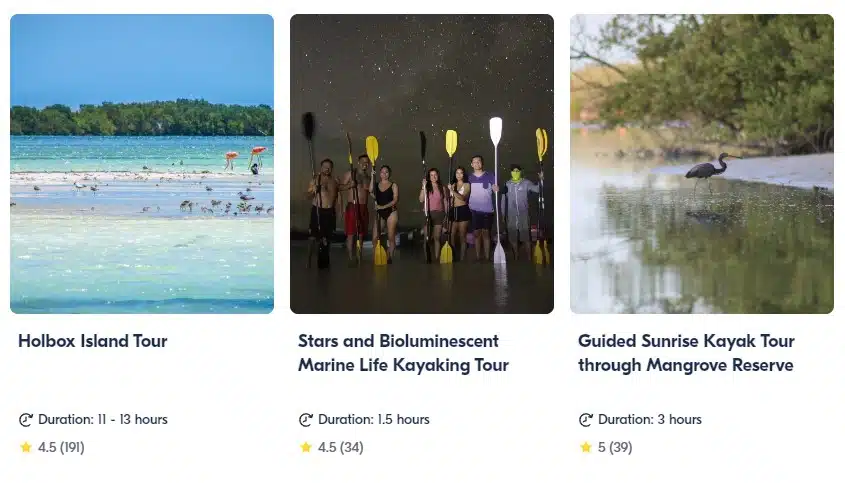Select the 5 (39) rating text
This screenshot has width=845, height=483.
click(x=615, y=447)
